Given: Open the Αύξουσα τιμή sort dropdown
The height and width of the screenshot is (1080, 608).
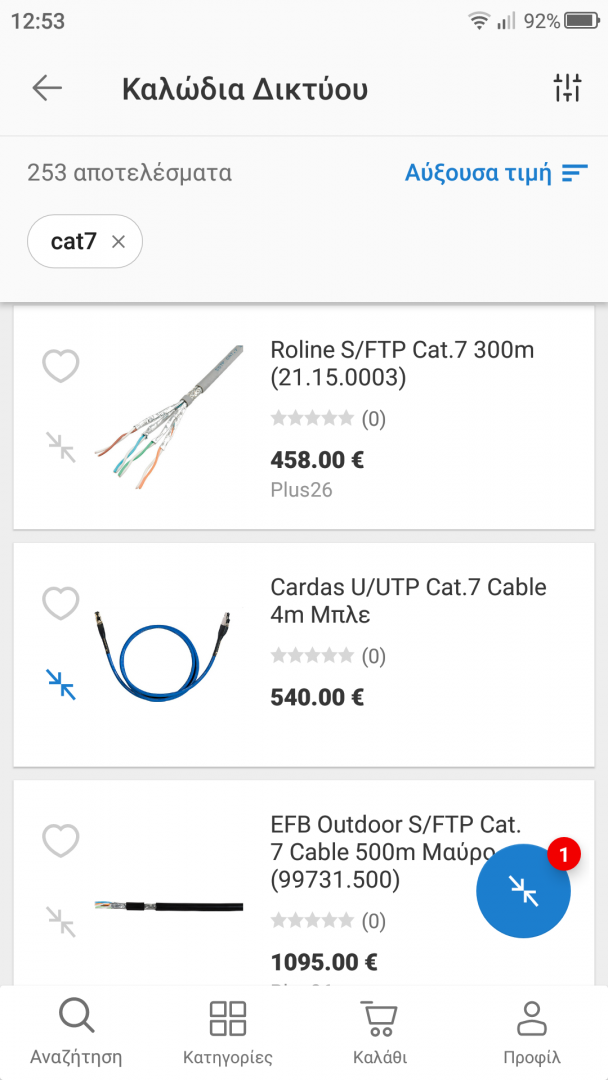Looking at the screenshot, I should click(495, 173).
